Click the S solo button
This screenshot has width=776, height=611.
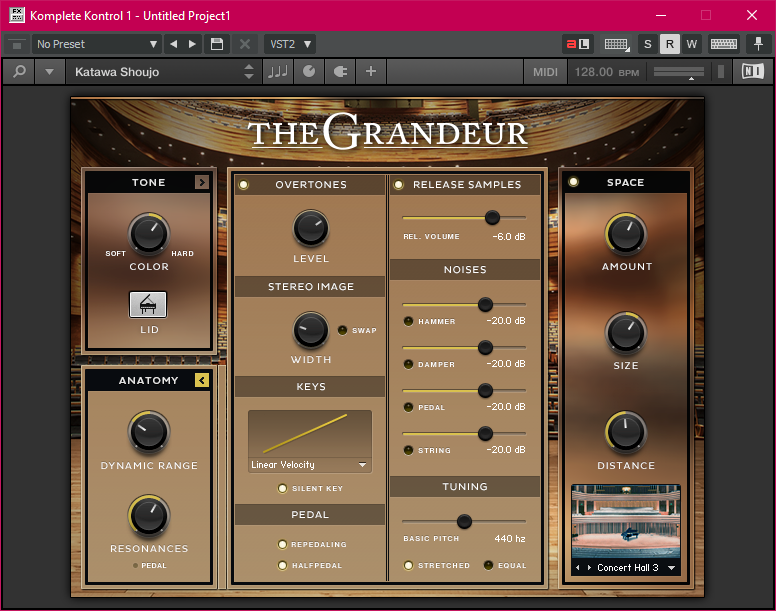point(648,44)
